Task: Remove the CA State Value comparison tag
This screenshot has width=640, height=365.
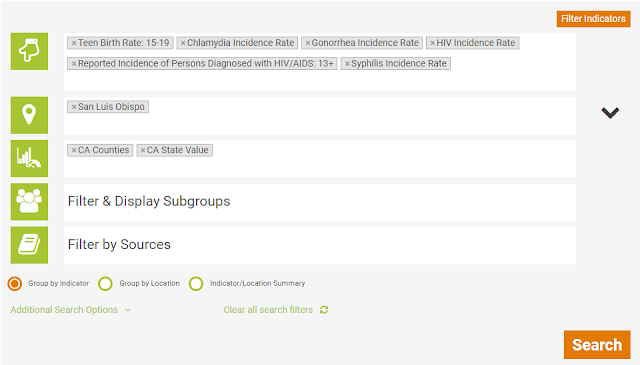Action: 143,150
